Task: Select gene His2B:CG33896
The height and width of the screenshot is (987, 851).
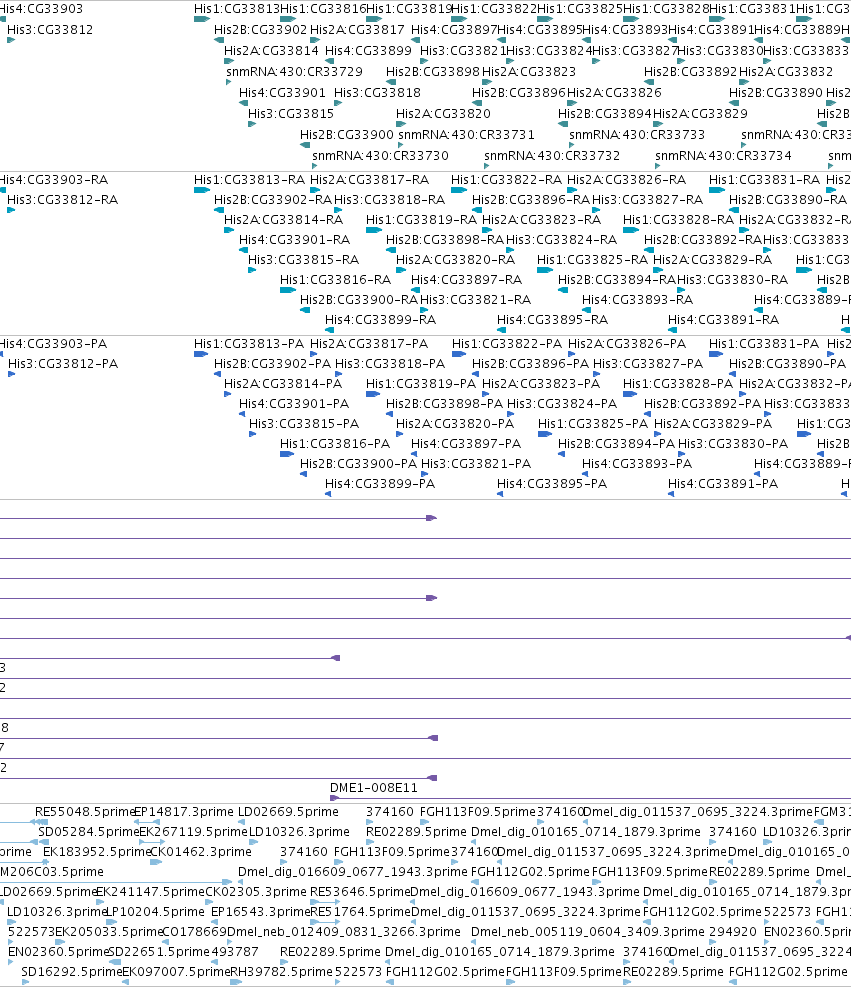Action: pos(519,93)
